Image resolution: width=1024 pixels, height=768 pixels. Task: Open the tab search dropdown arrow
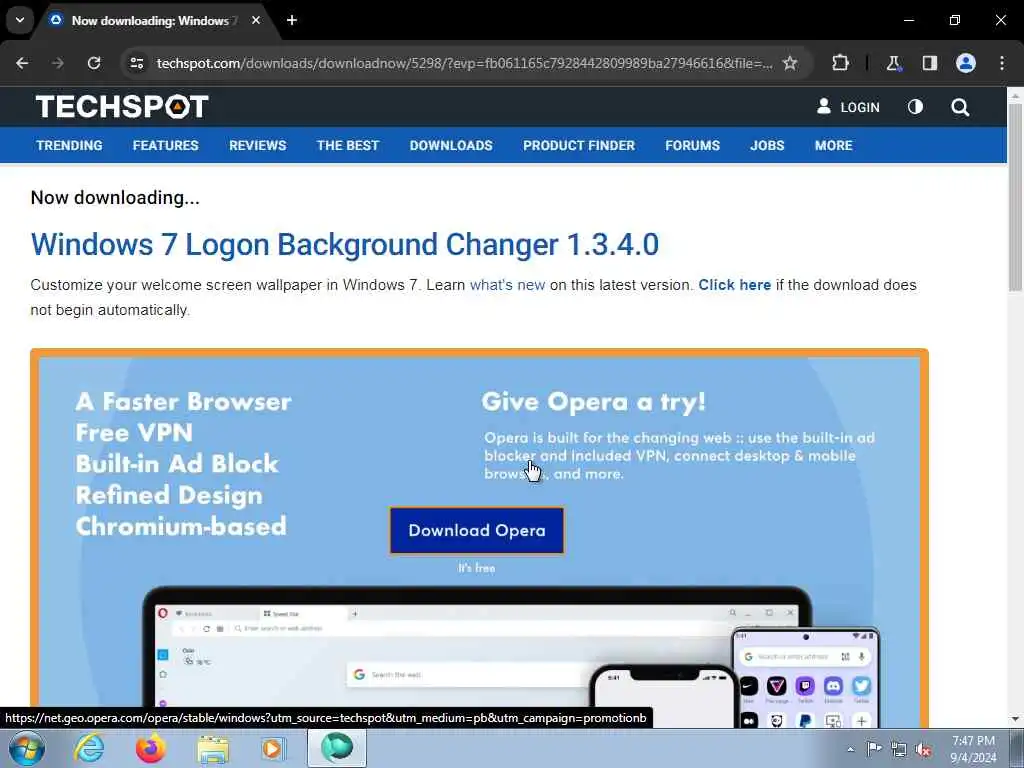pos(20,20)
